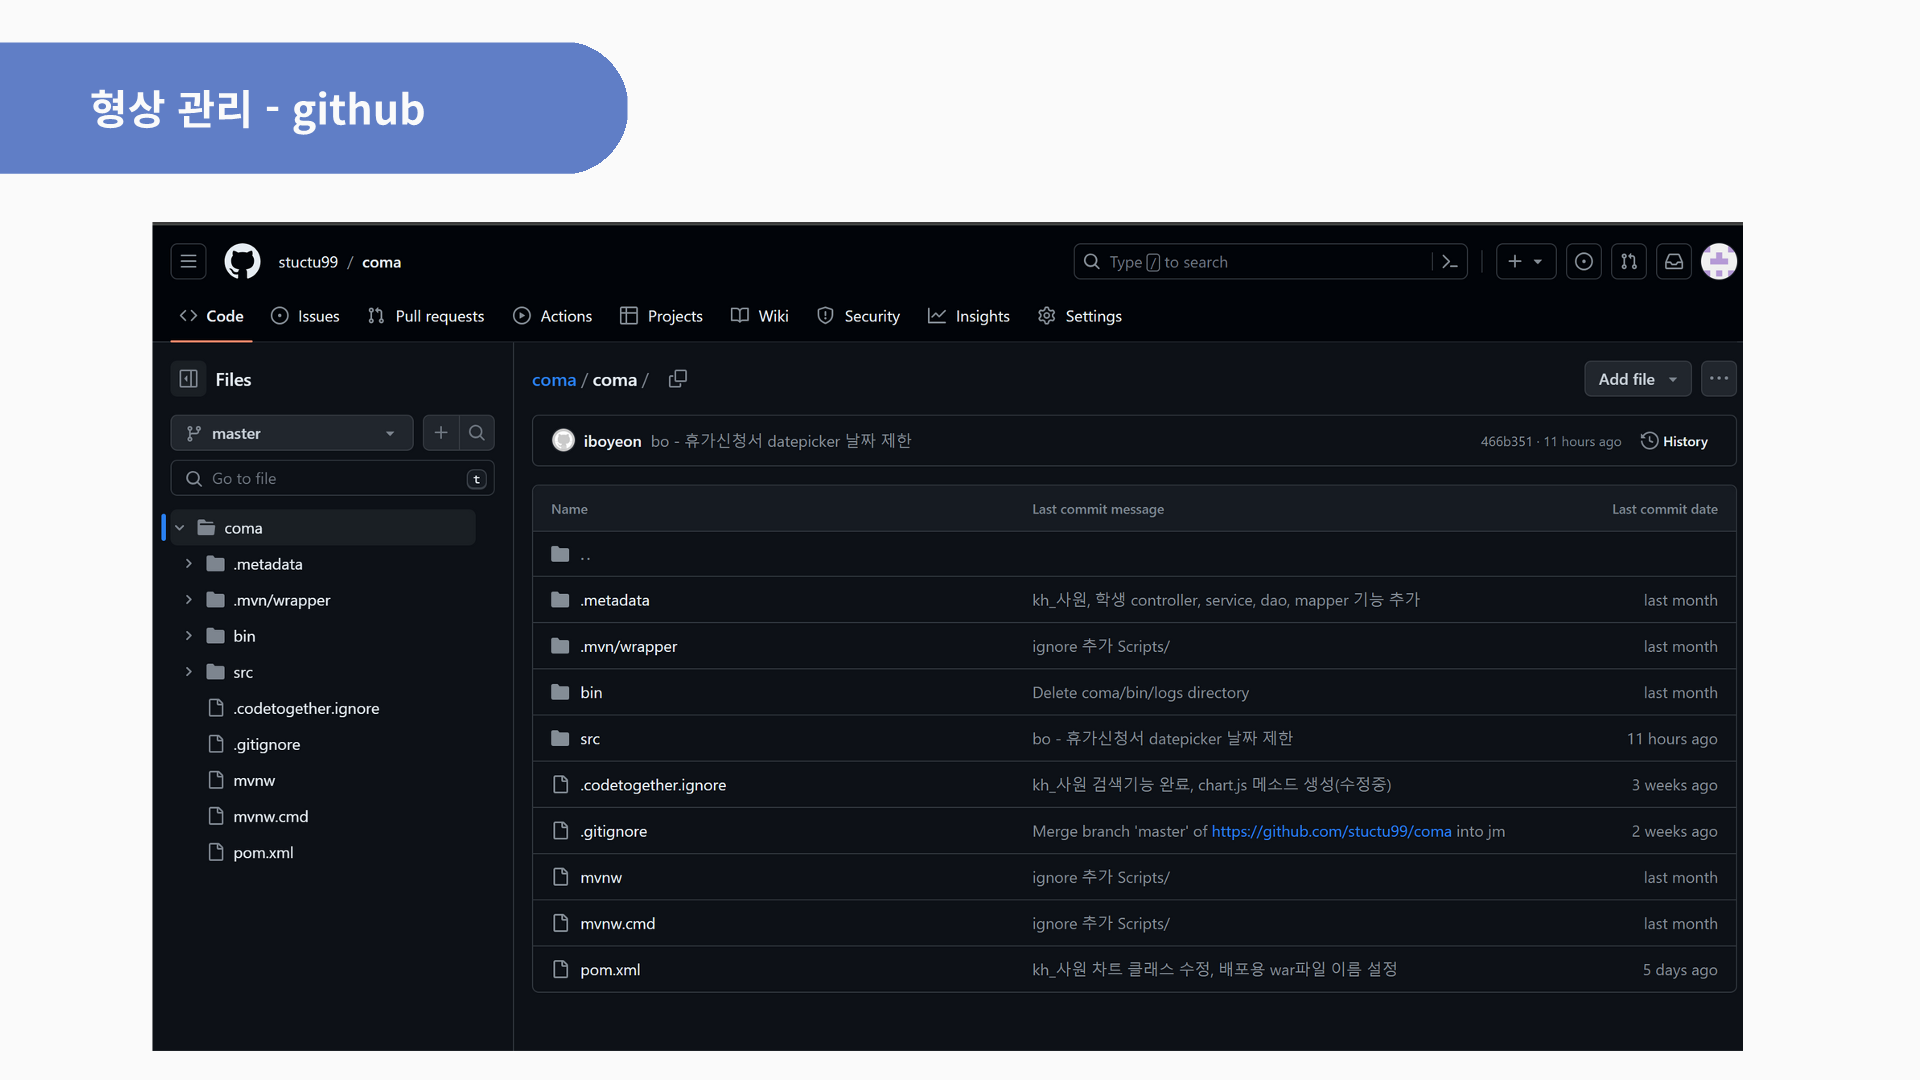
Task: Open the .mvn/wrapper folder in file table
Action: coord(628,646)
